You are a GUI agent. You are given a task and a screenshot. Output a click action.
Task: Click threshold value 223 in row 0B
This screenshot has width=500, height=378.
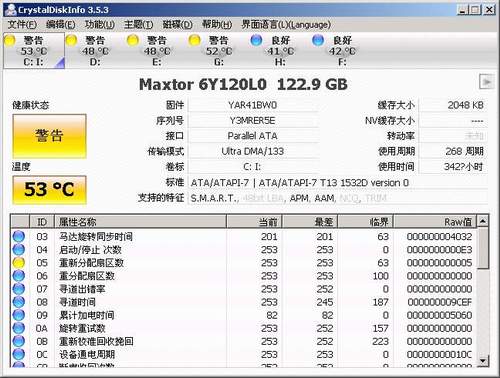pyautogui.click(x=381, y=341)
